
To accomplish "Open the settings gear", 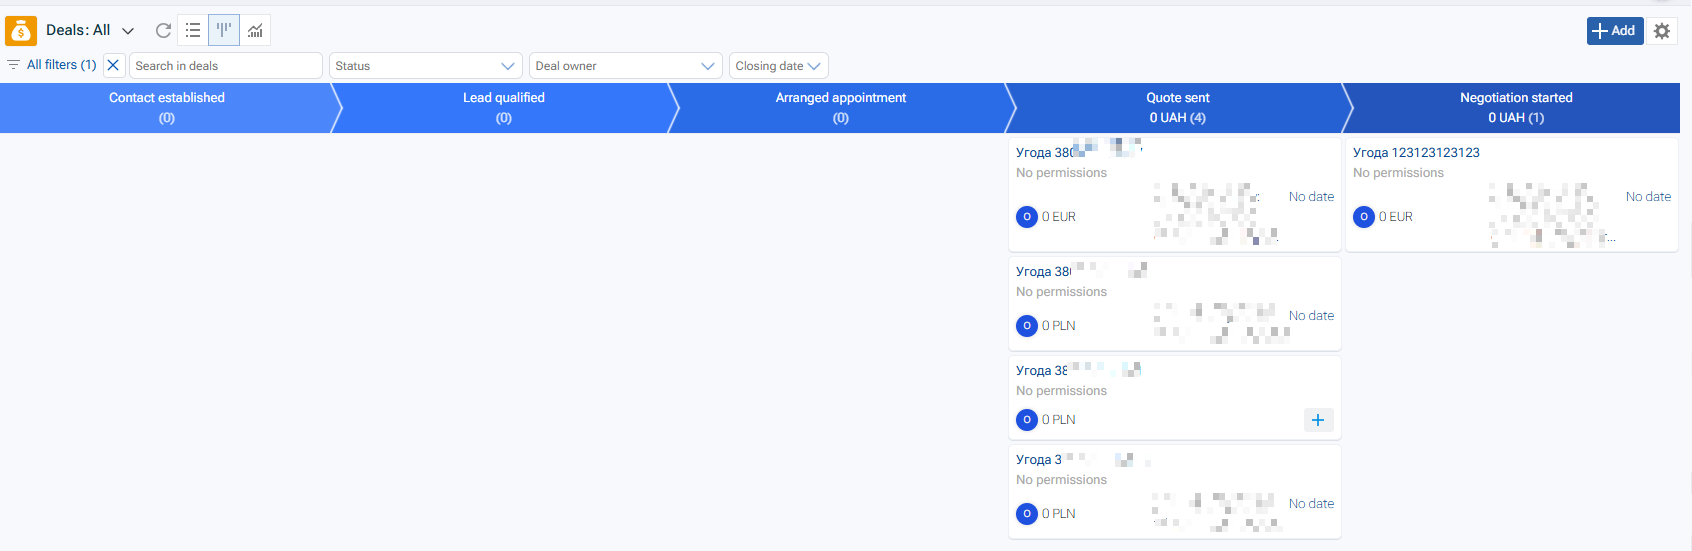I will click(1662, 31).
